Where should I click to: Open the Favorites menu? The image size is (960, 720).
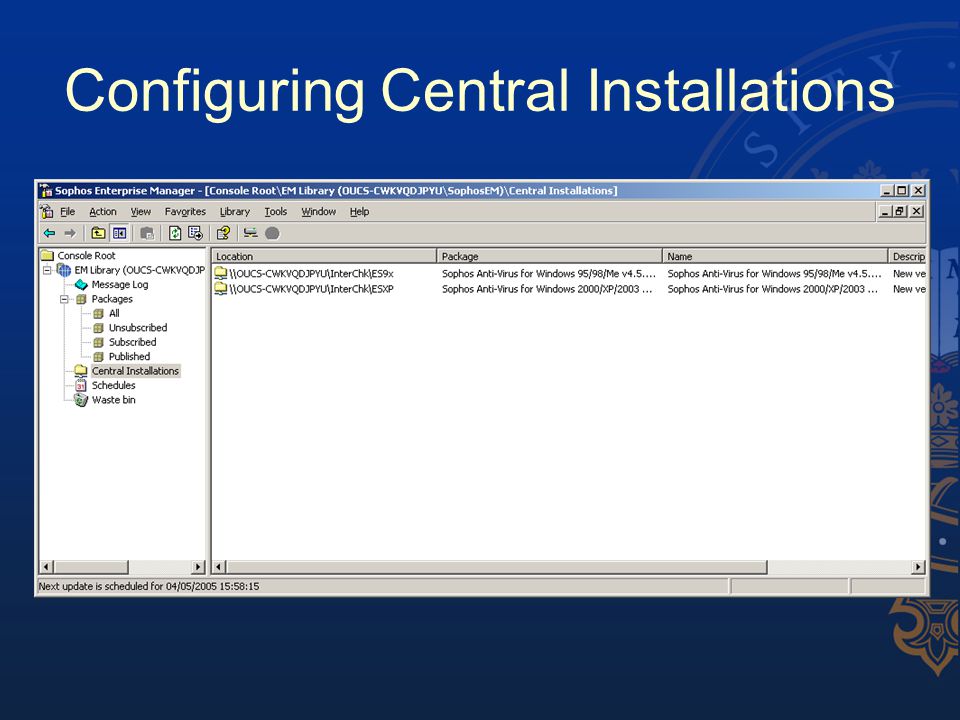tap(185, 212)
